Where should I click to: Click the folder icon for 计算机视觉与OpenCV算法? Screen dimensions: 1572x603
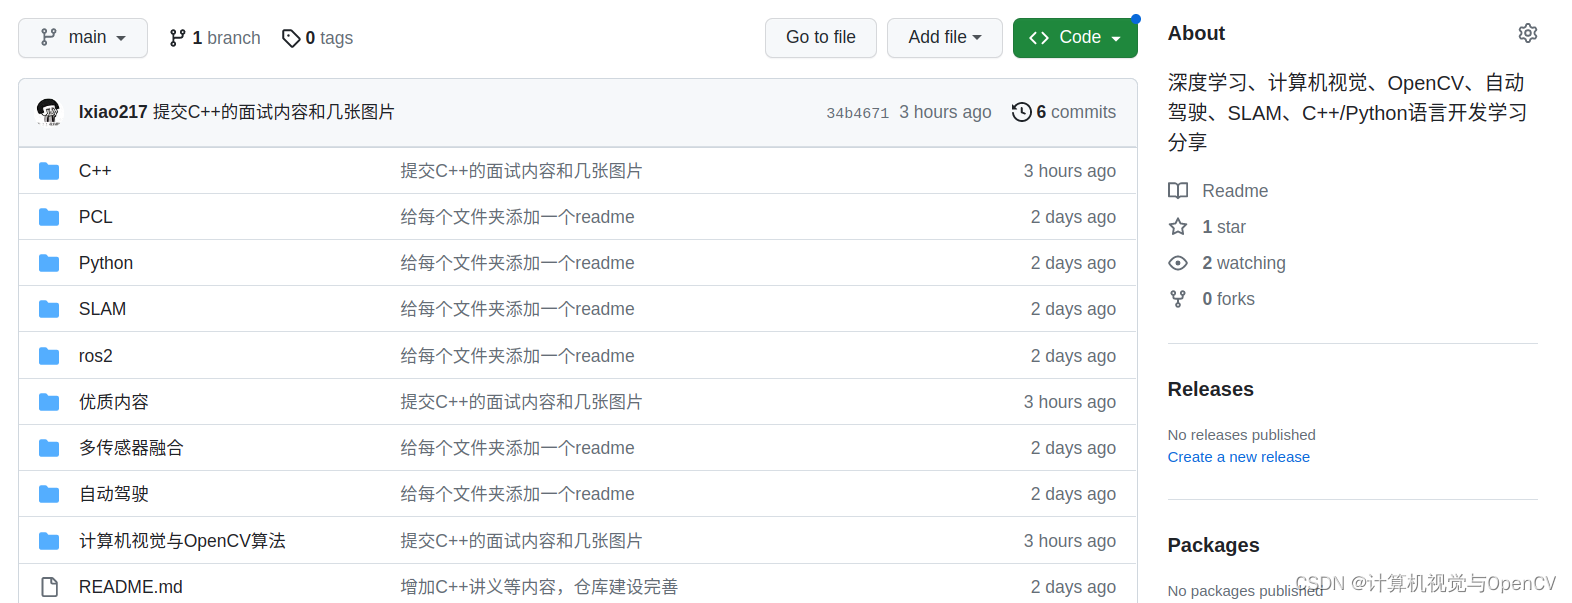coord(49,541)
